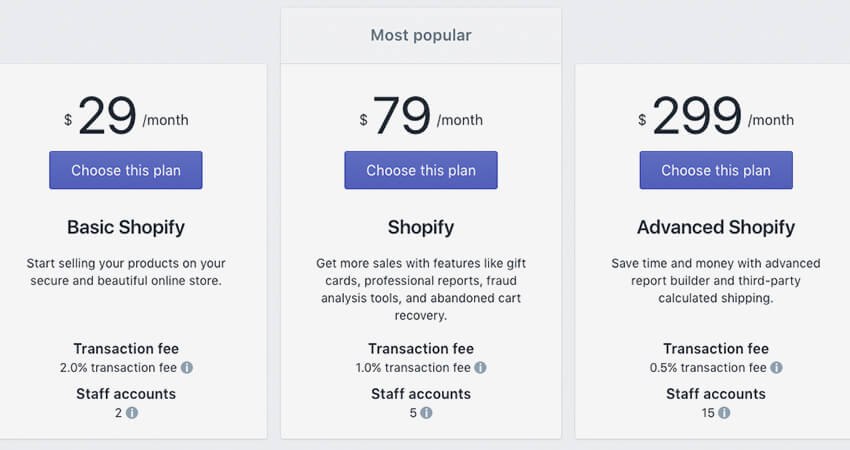
Task: Click the $299 /month price
Action: point(716,117)
